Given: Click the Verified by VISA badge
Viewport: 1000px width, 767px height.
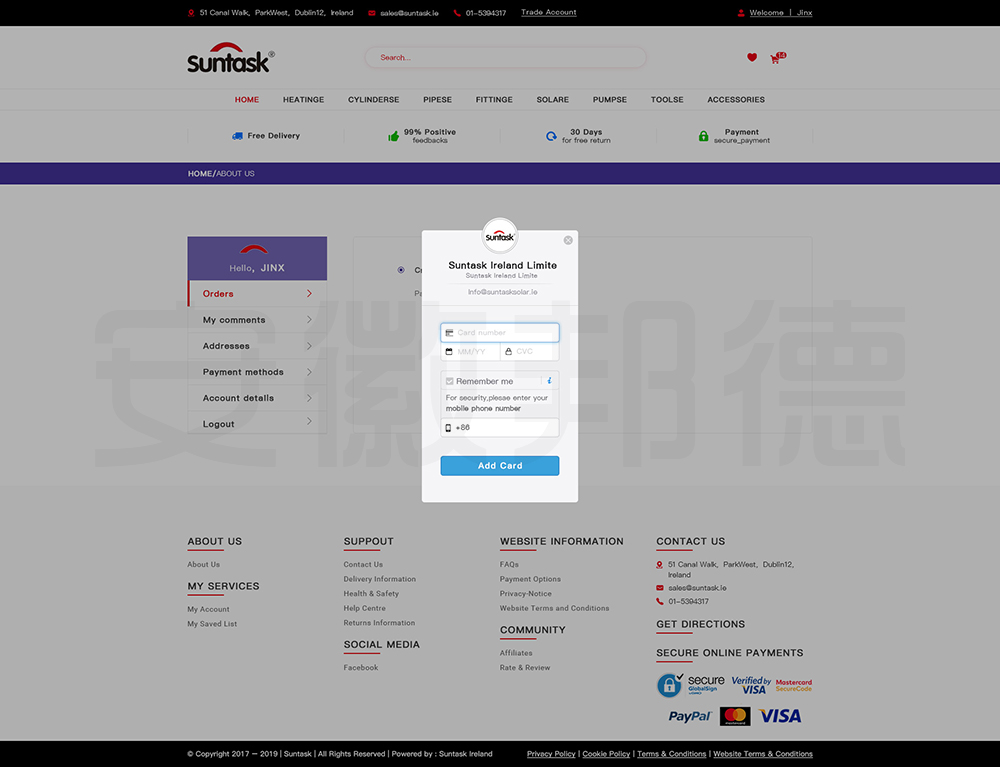Looking at the screenshot, I should point(751,685).
